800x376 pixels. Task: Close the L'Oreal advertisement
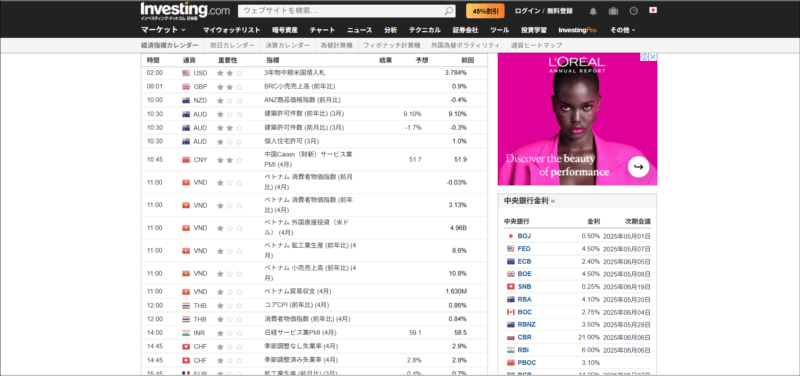point(653,57)
